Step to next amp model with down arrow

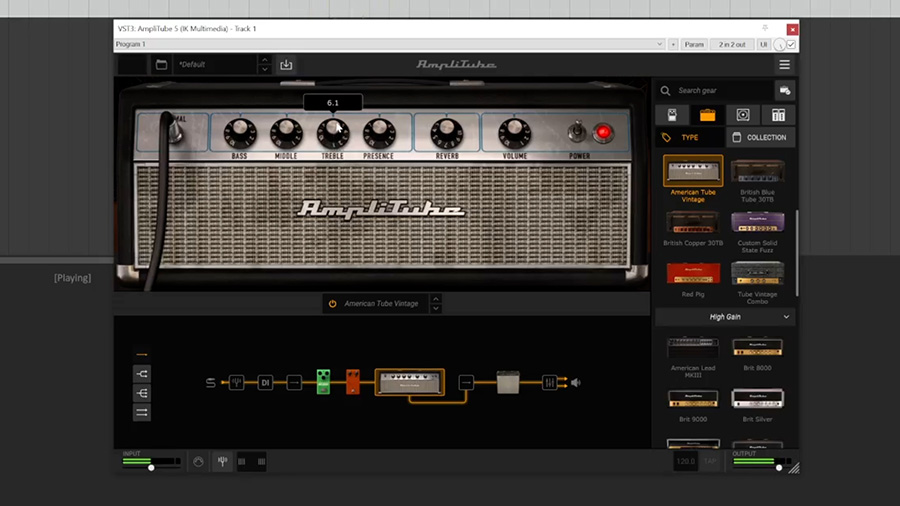tap(436, 309)
